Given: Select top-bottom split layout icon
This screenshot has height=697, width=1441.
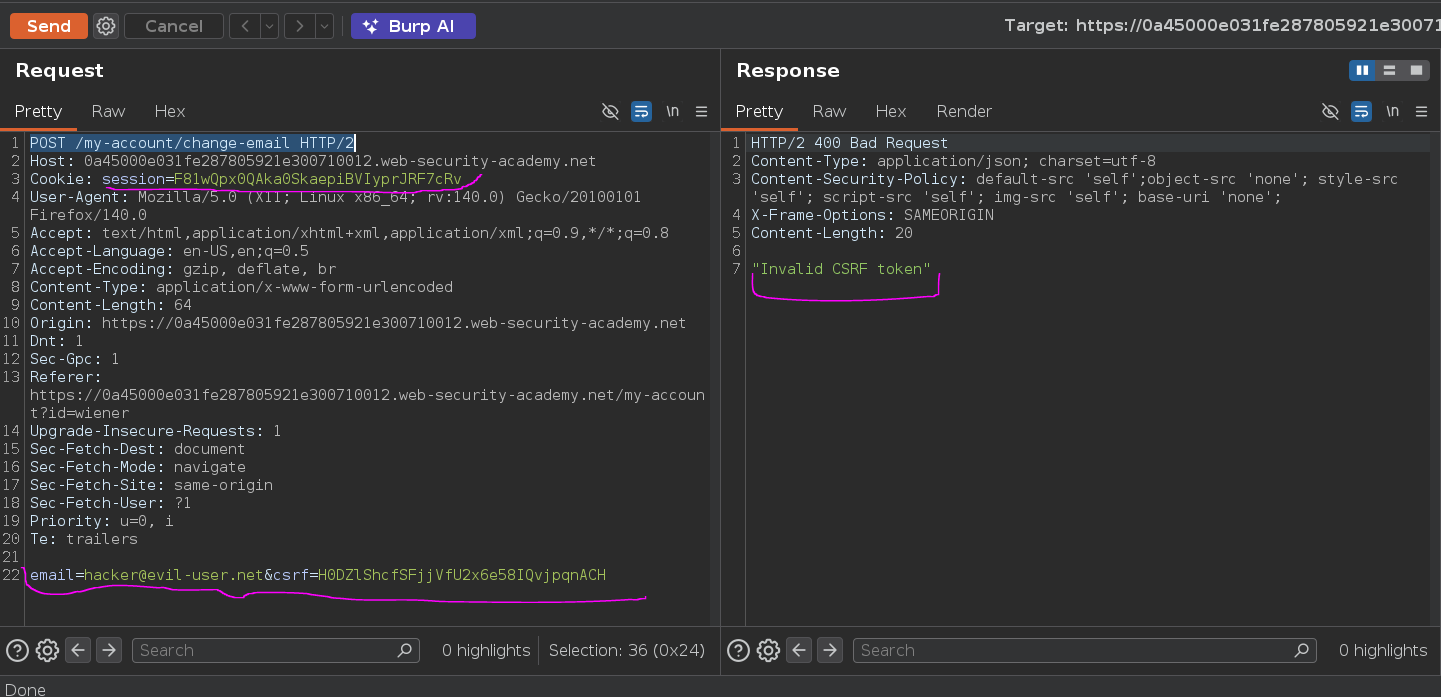Looking at the screenshot, I should 1389,70.
